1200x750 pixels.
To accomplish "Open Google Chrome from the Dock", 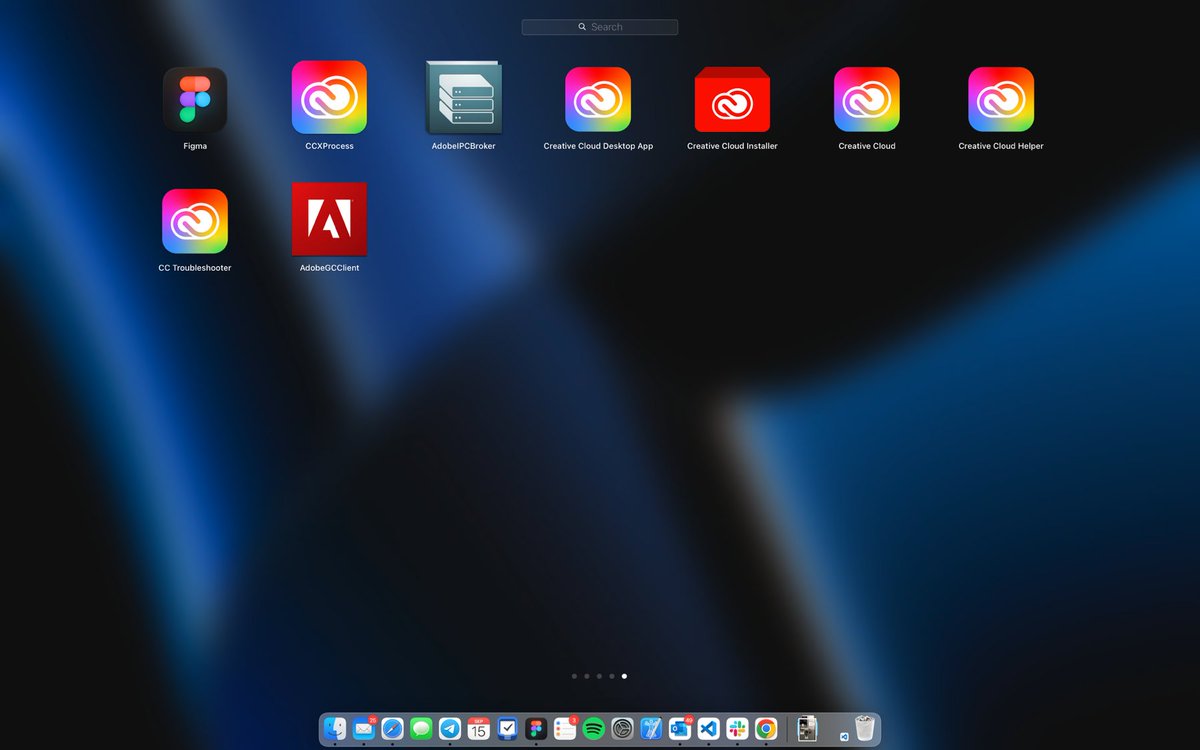I will pos(765,729).
